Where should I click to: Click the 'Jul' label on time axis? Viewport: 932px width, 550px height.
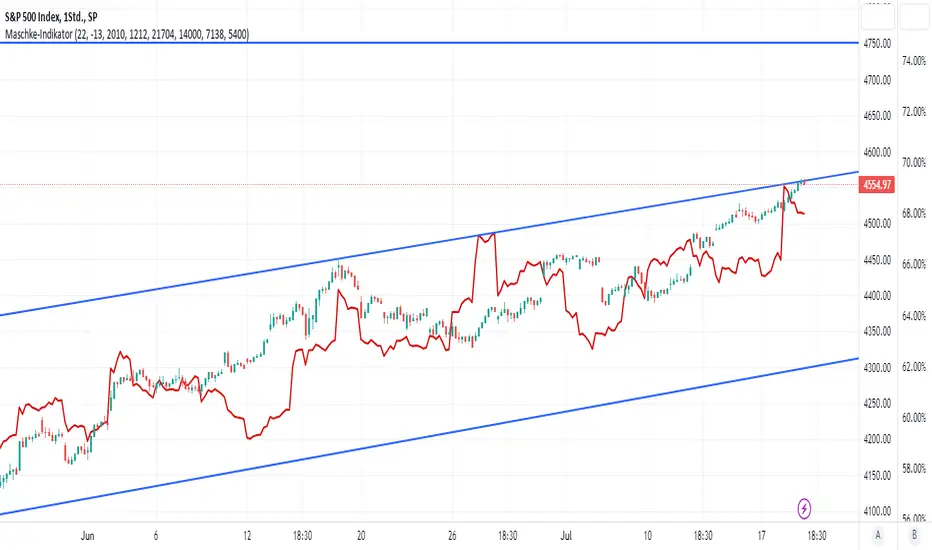click(566, 536)
